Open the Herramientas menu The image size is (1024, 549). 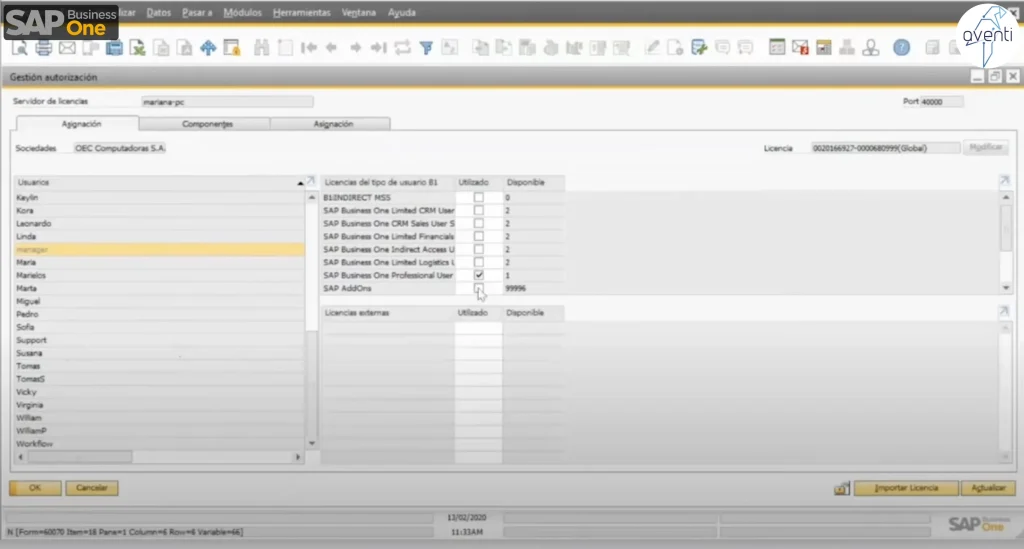302,12
